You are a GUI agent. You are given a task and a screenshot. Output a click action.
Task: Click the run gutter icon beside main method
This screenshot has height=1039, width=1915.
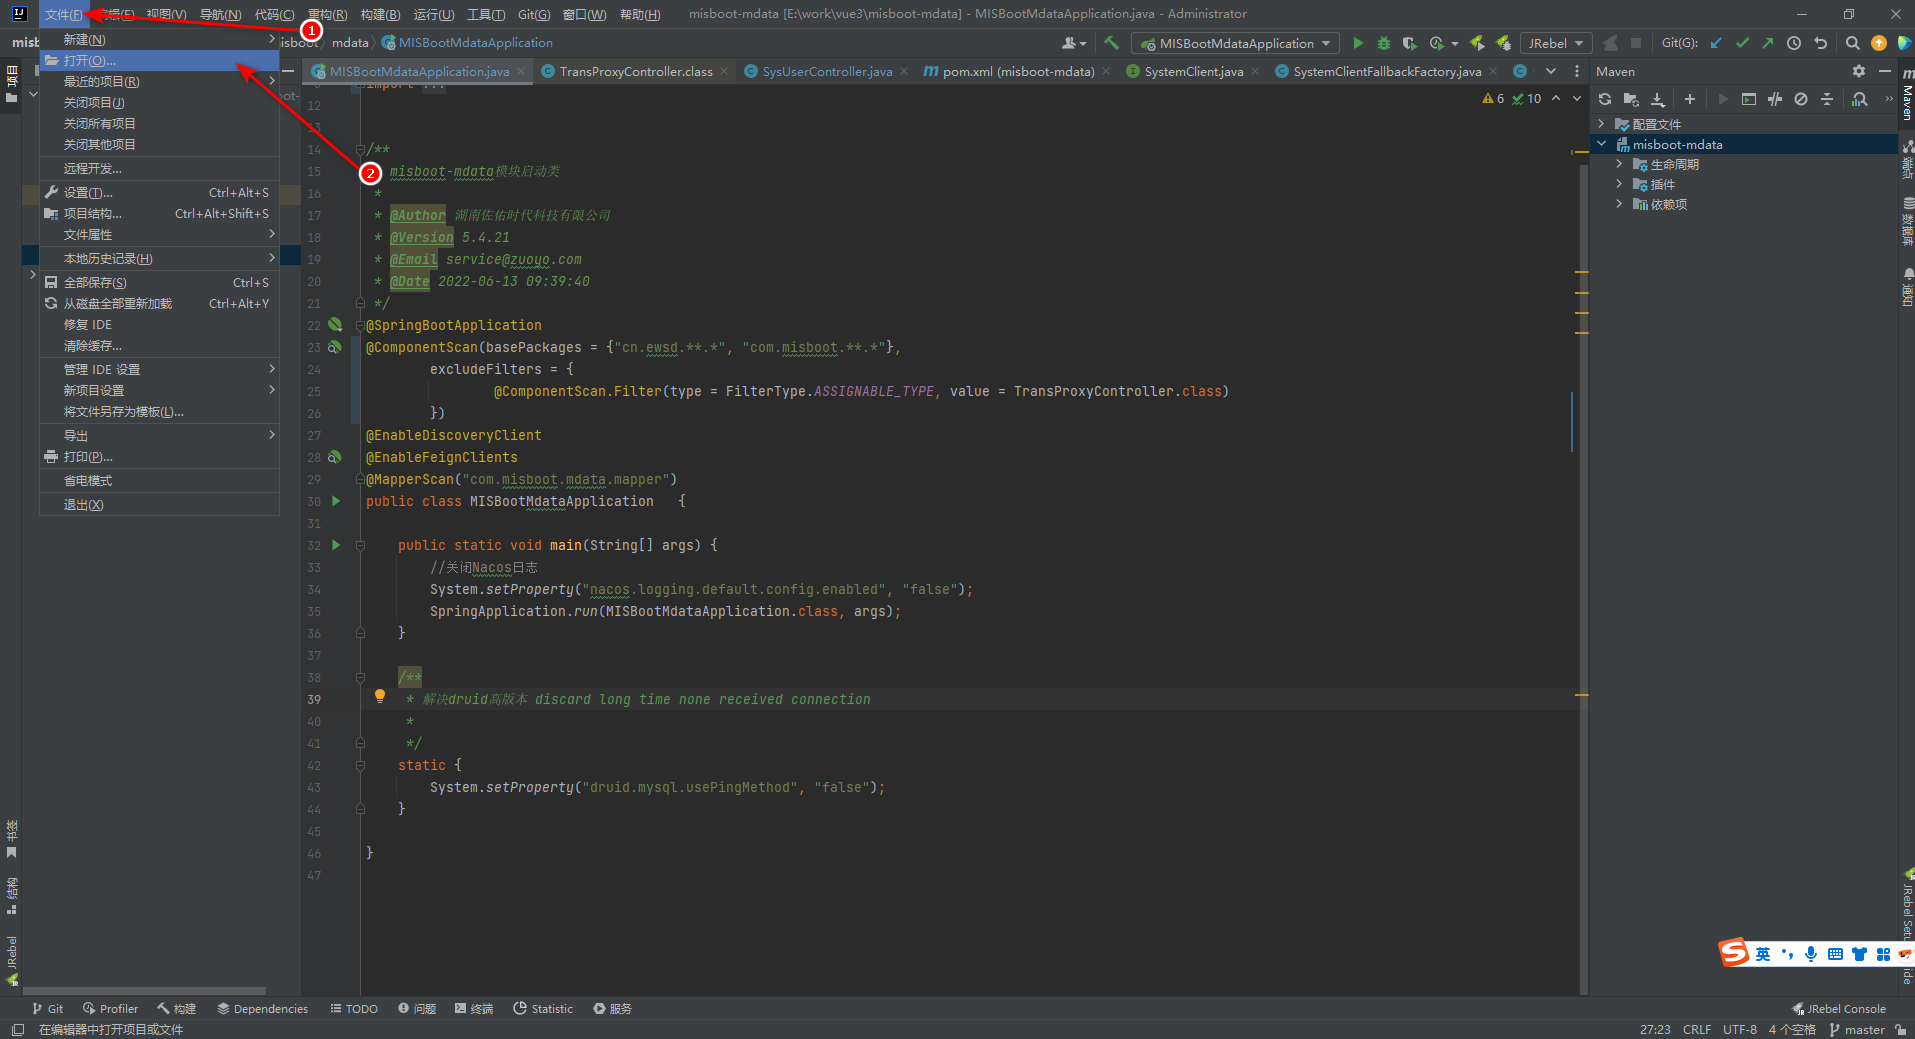pyautogui.click(x=336, y=545)
